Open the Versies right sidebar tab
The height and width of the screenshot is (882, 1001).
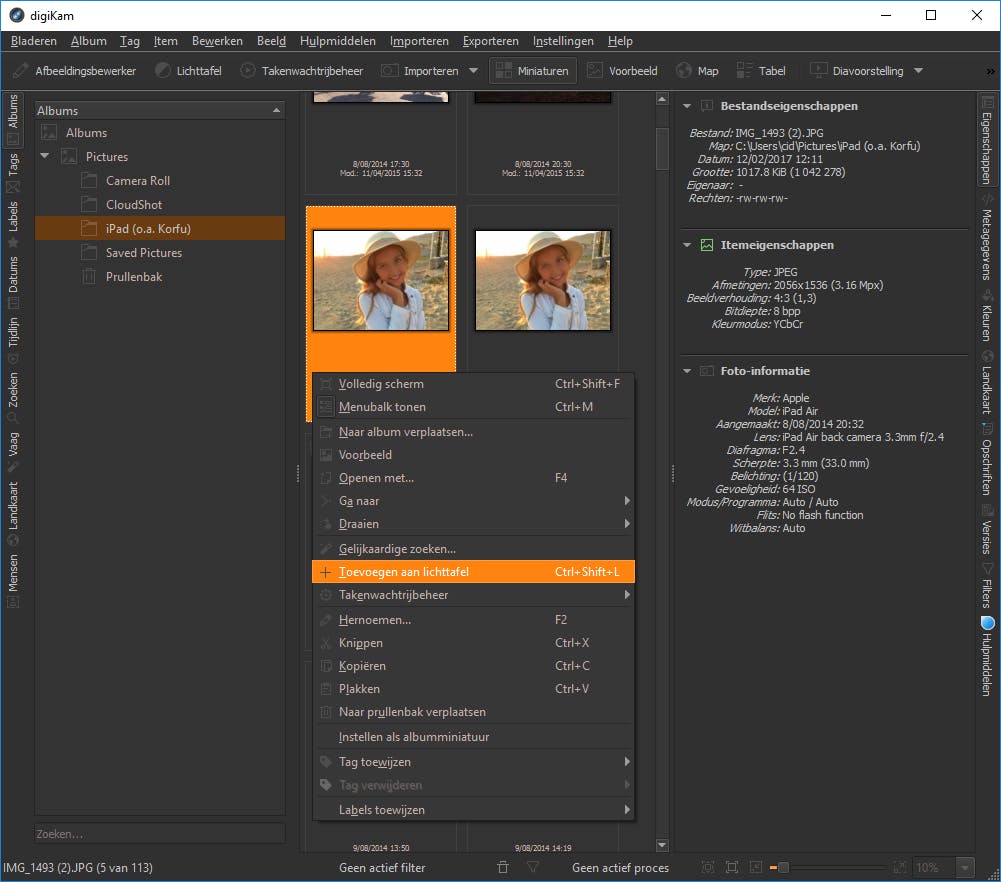point(987,531)
